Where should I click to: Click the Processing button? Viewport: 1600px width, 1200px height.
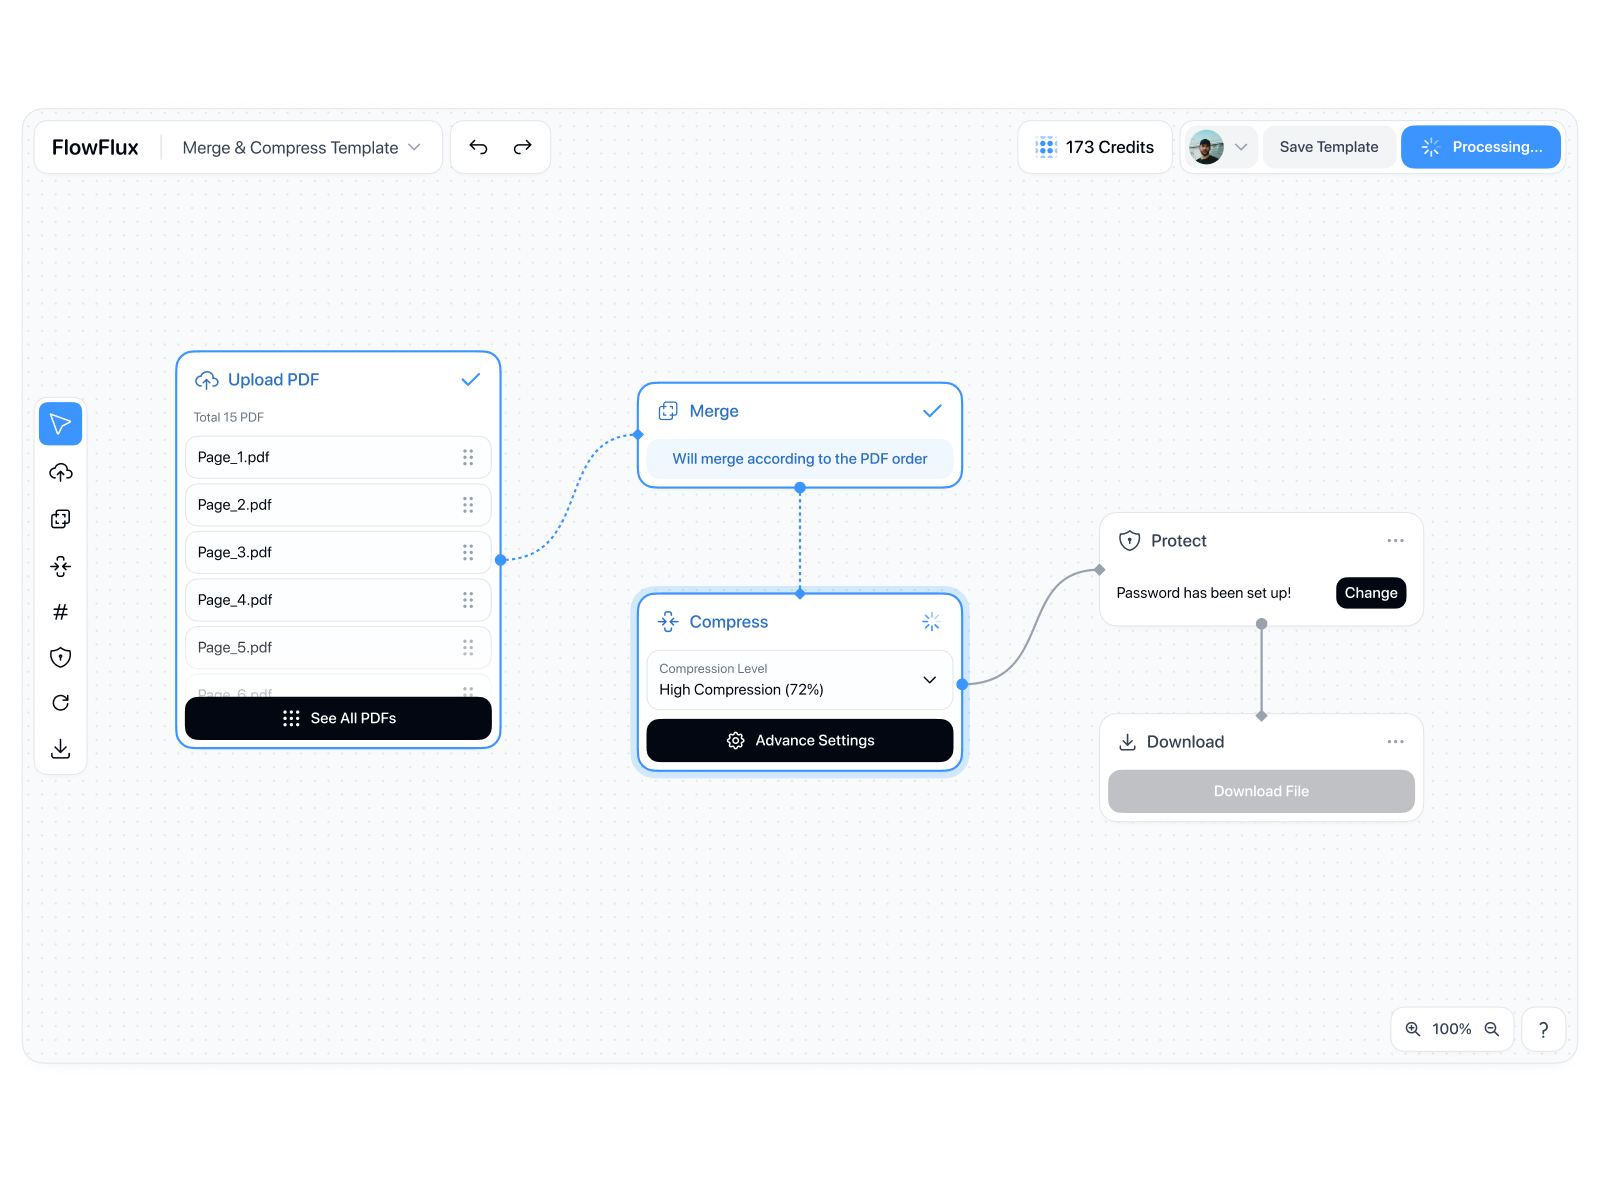pyautogui.click(x=1481, y=147)
